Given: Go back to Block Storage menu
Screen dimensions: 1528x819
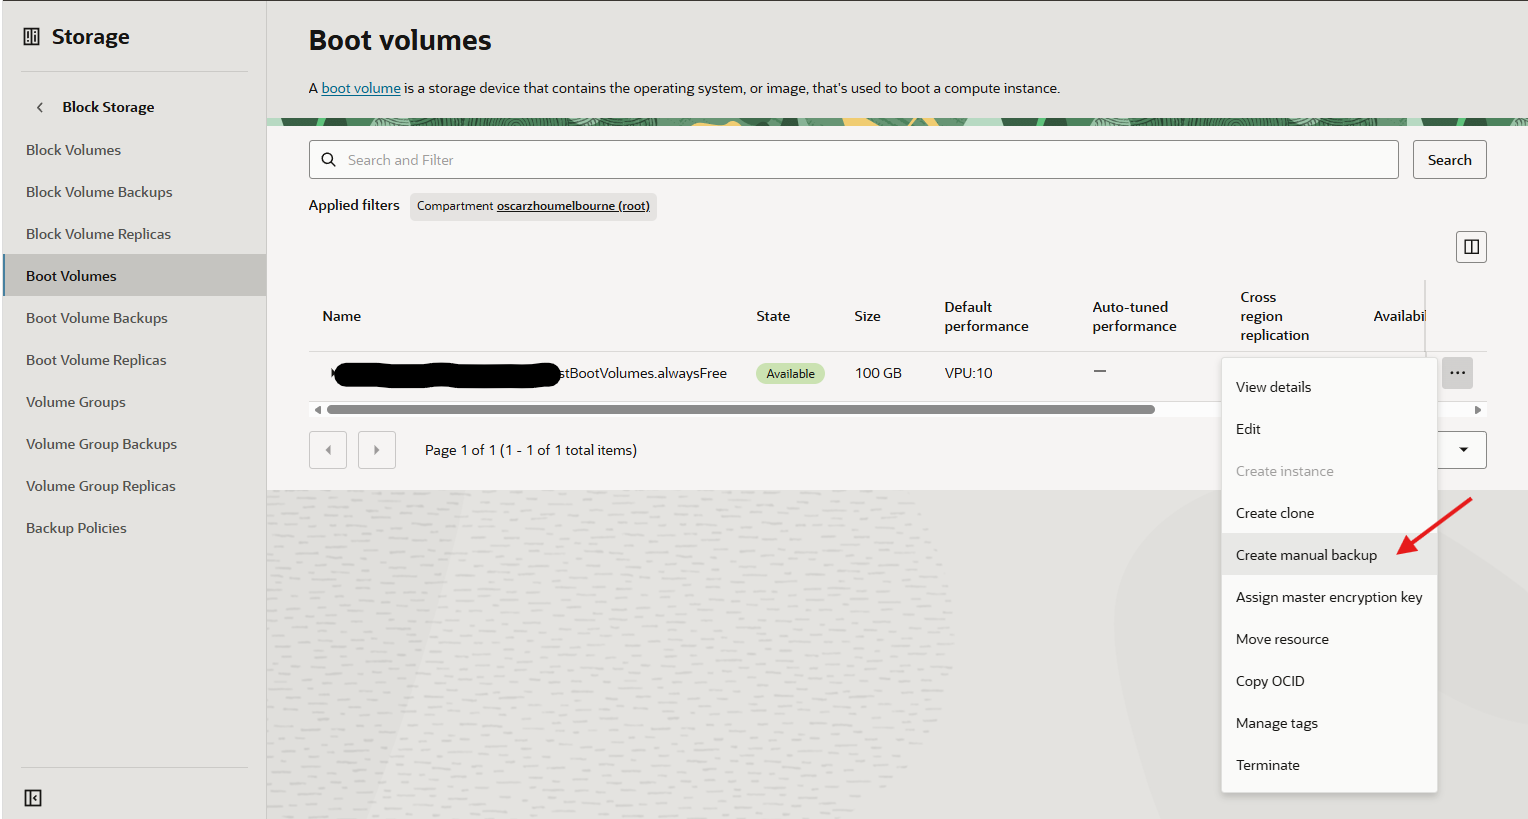Looking at the screenshot, I should click(x=108, y=107).
